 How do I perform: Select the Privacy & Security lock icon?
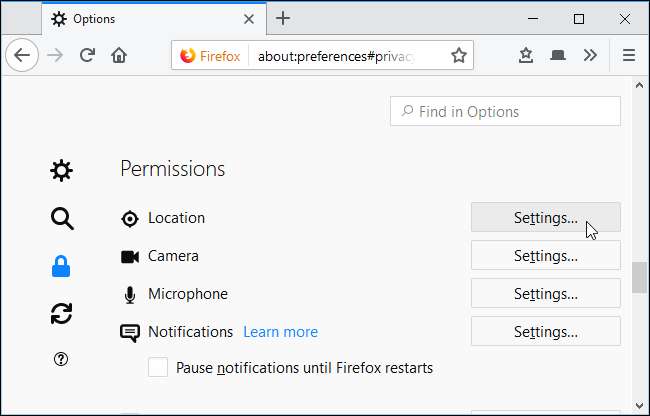click(61, 267)
